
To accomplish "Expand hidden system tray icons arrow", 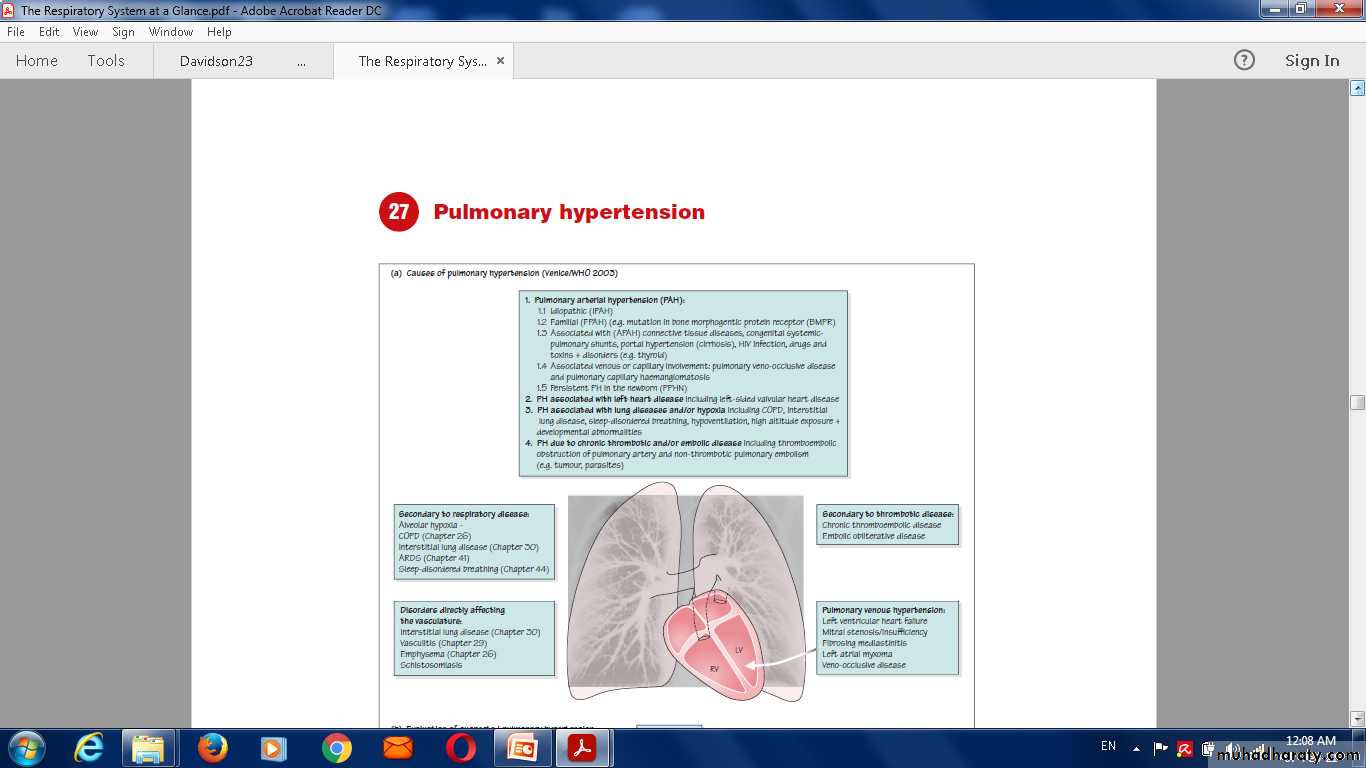I will point(1136,748).
